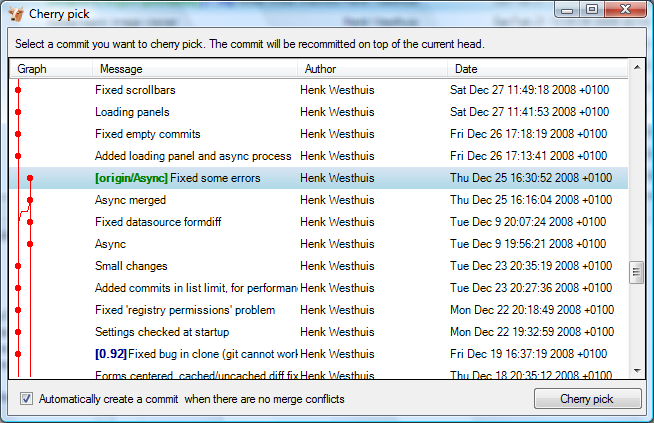Click the scrollbar up arrow
Image resolution: width=654 pixels, height=423 pixels.
click(637, 67)
